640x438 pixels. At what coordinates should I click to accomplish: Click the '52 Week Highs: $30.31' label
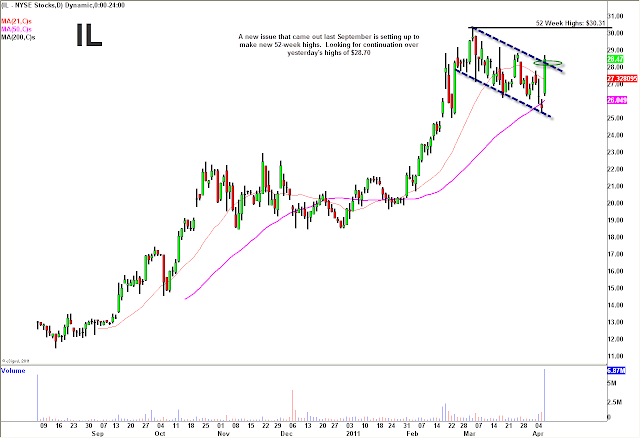point(571,23)
